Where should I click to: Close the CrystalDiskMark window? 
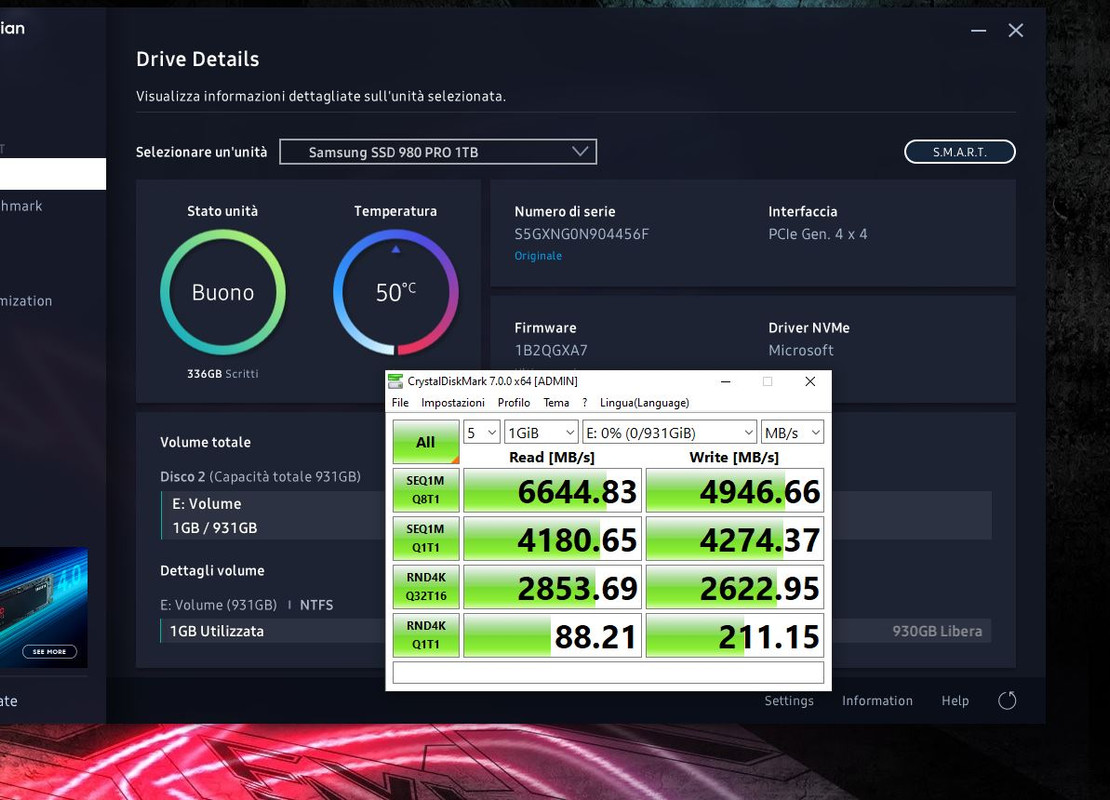point(811,382)
